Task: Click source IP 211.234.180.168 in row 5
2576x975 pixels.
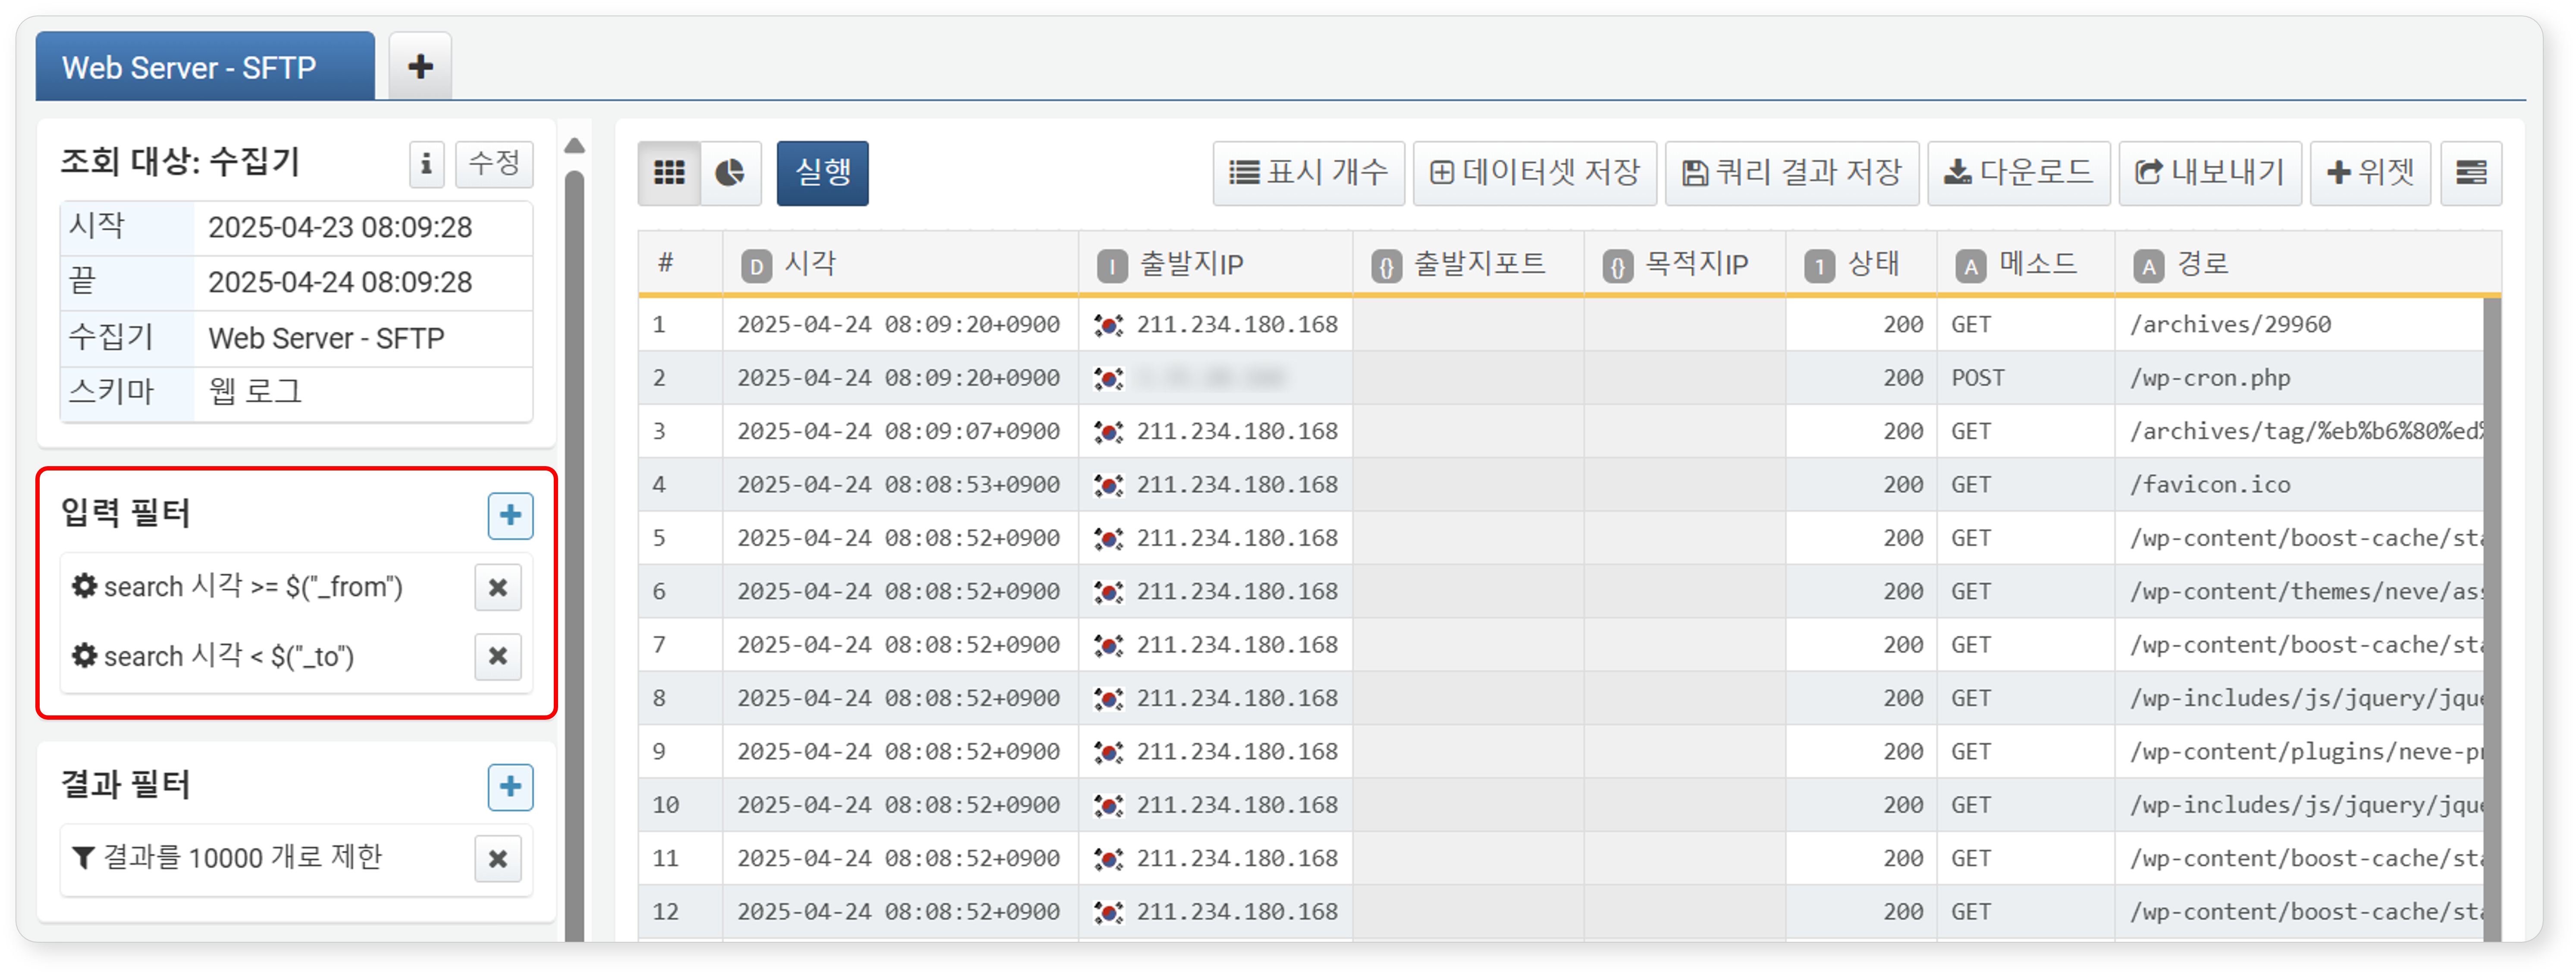Action: coord(1237,538)
